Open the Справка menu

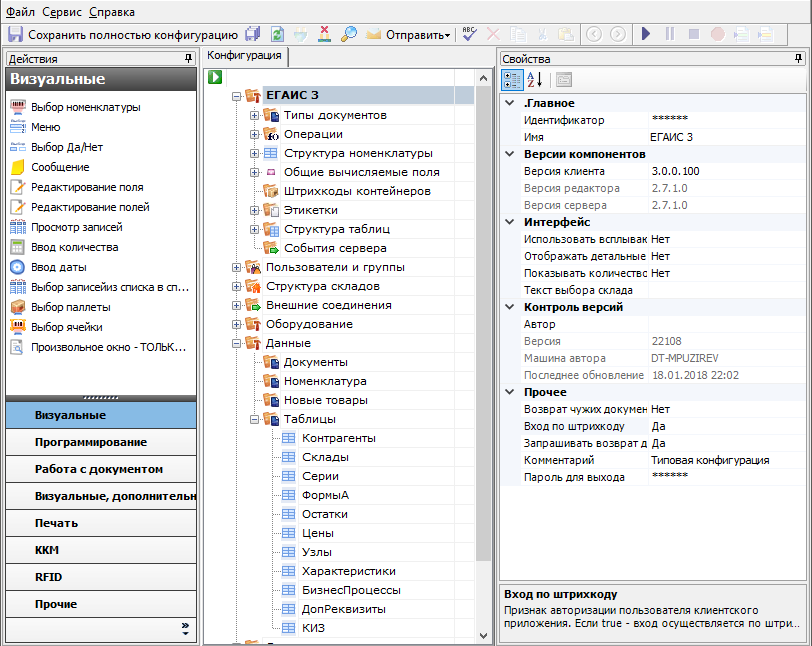tap(112, 11)
